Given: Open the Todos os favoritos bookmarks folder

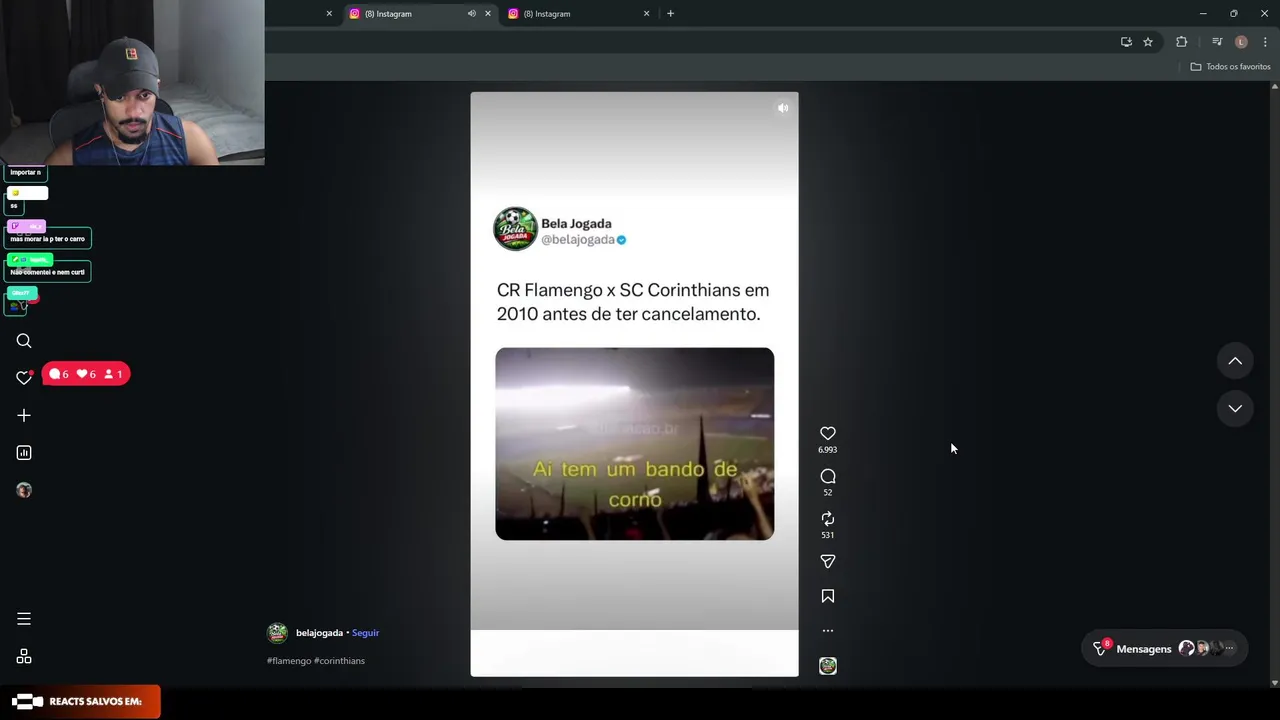Looking at the screenshot, I should [x=1230, y=67].
